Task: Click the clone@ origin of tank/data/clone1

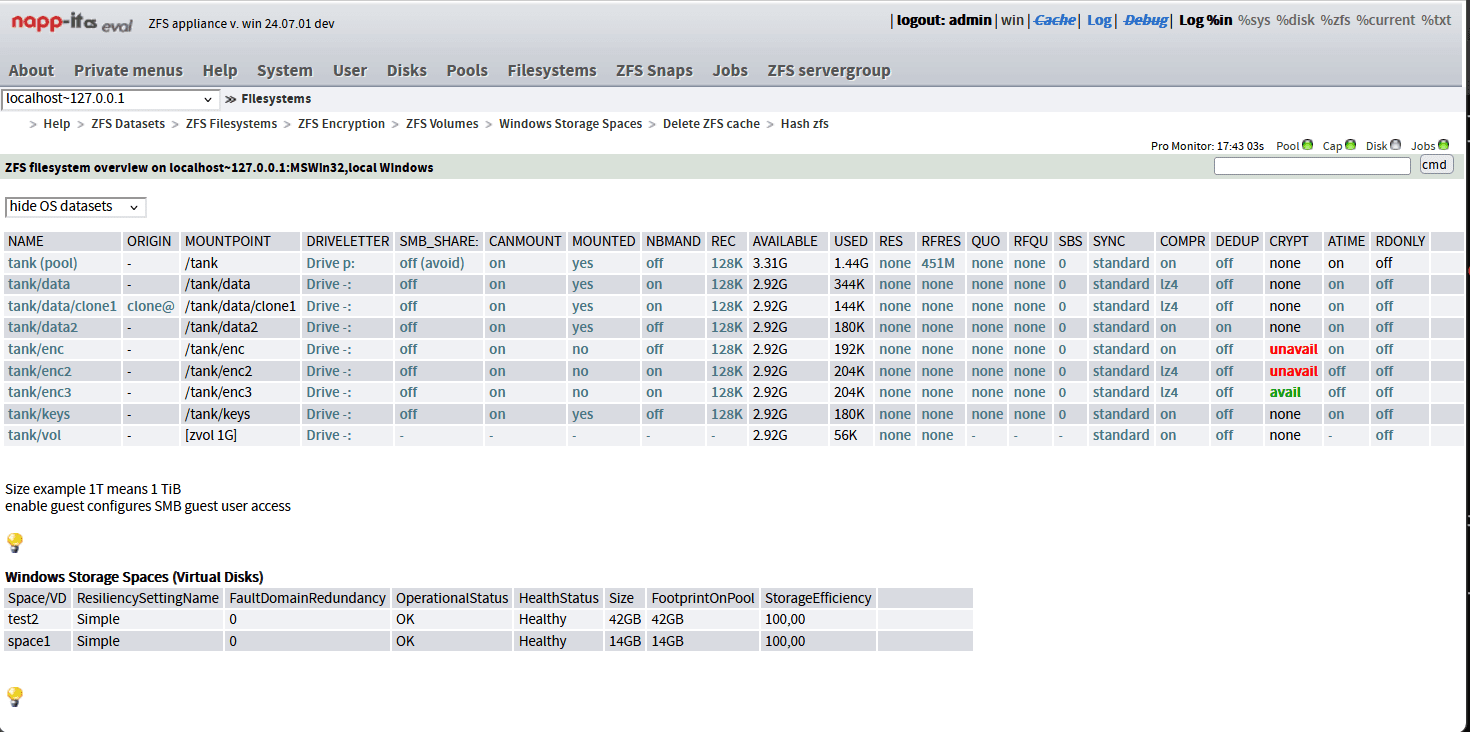Action: tap(151, 306)
